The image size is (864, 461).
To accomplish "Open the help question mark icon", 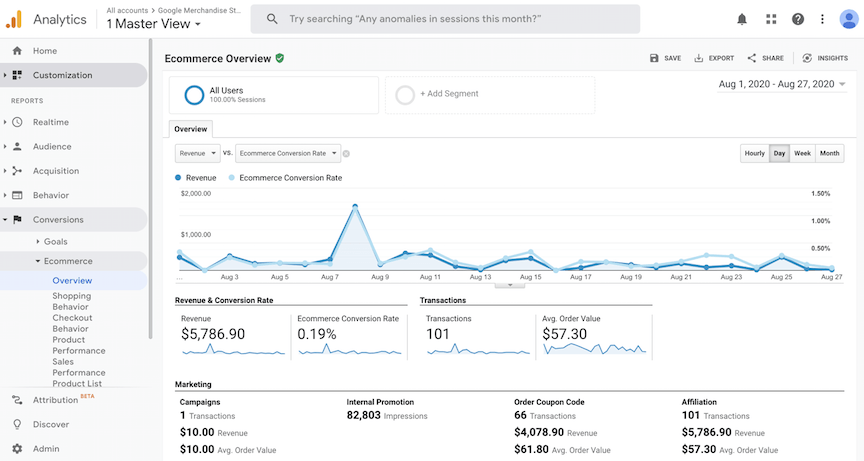I will pos(798,19).
